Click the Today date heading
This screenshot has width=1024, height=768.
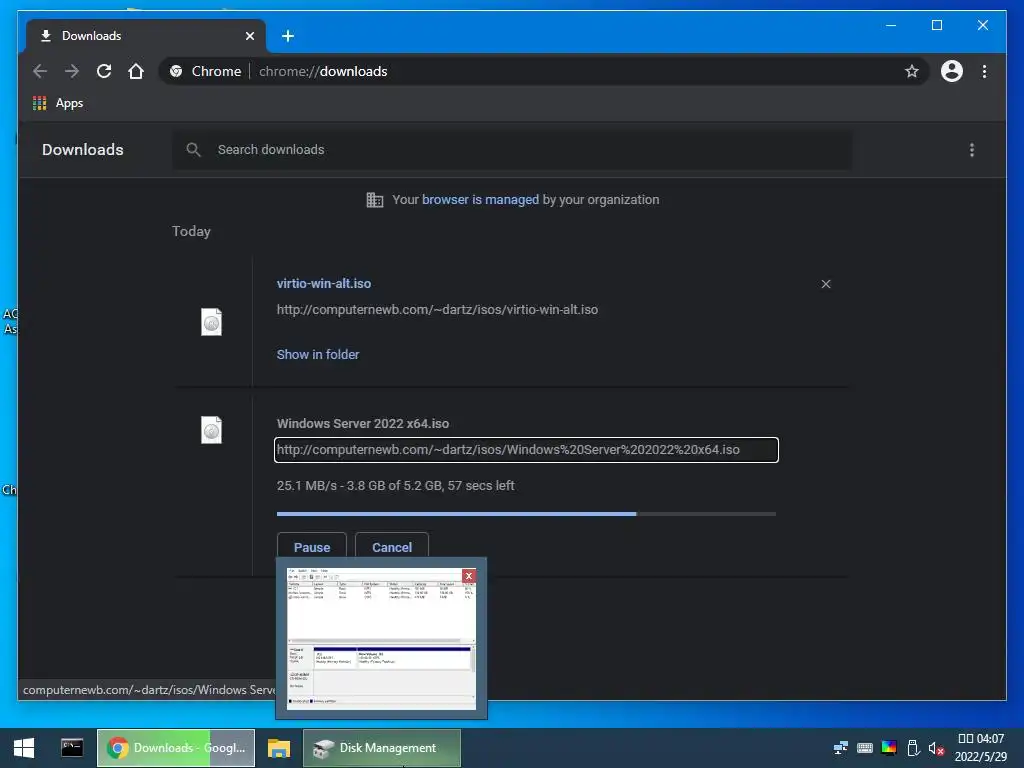(x=191, y=231)
